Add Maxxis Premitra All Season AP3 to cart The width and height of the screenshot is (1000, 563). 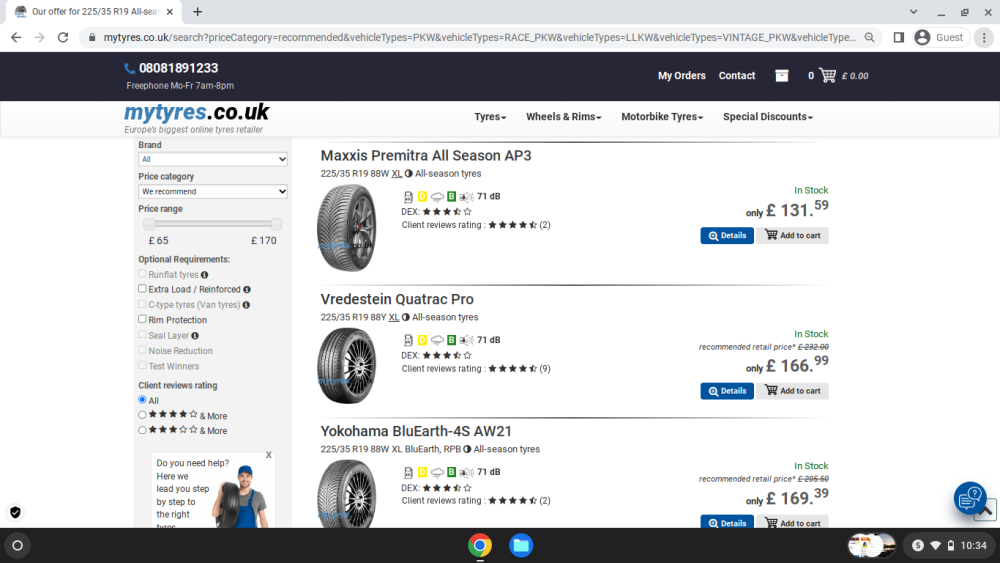click(x=792, y=236)
